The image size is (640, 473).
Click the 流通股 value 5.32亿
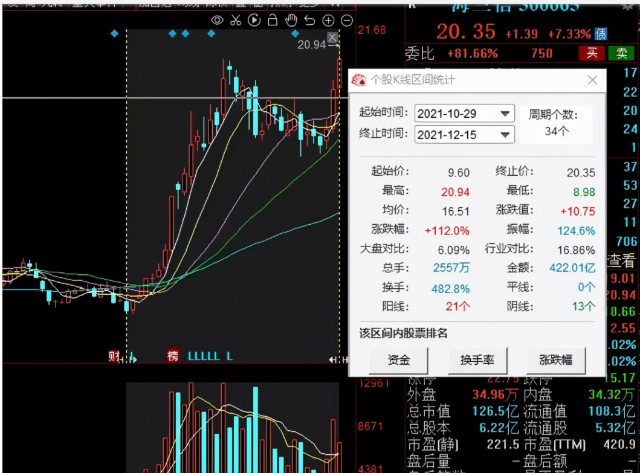coord(615,428)
